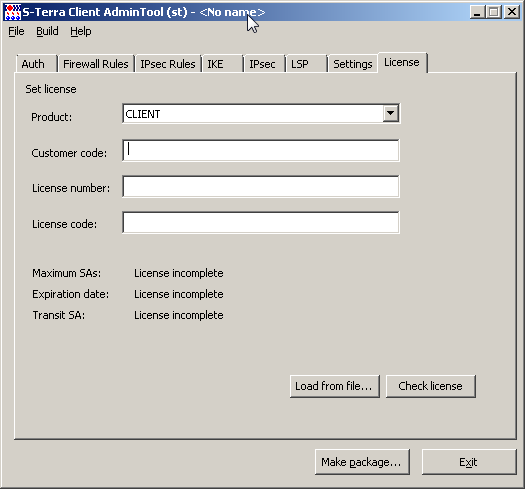The width and height of the screenshot is (525, 489).
Task: Open the Product dropdown arrow
Action: pos(390,114)
